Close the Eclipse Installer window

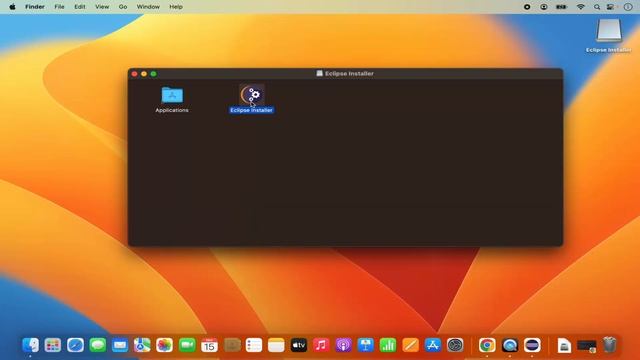[x=134, y=74]
